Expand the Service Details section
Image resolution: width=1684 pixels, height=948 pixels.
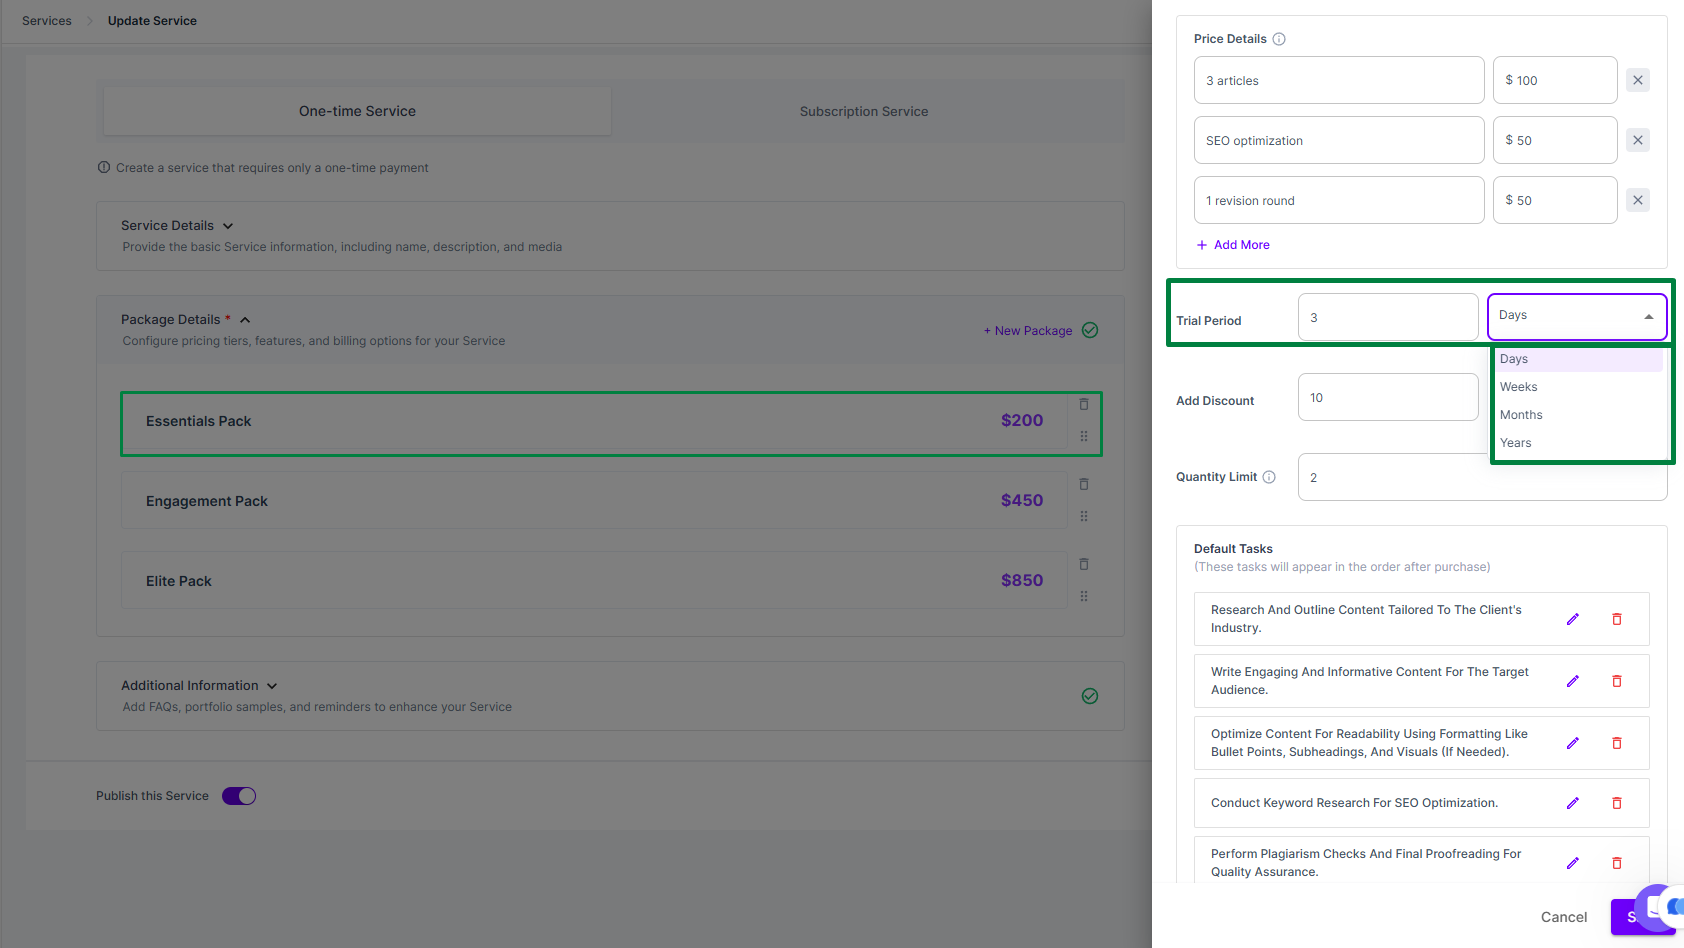point(228,226)
